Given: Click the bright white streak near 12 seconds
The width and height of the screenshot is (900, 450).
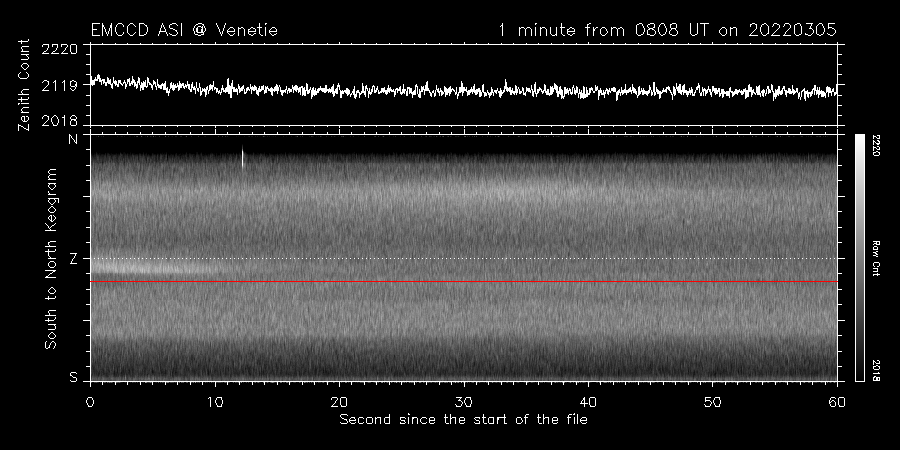Looking at the screenshot, I should point(243,156).
